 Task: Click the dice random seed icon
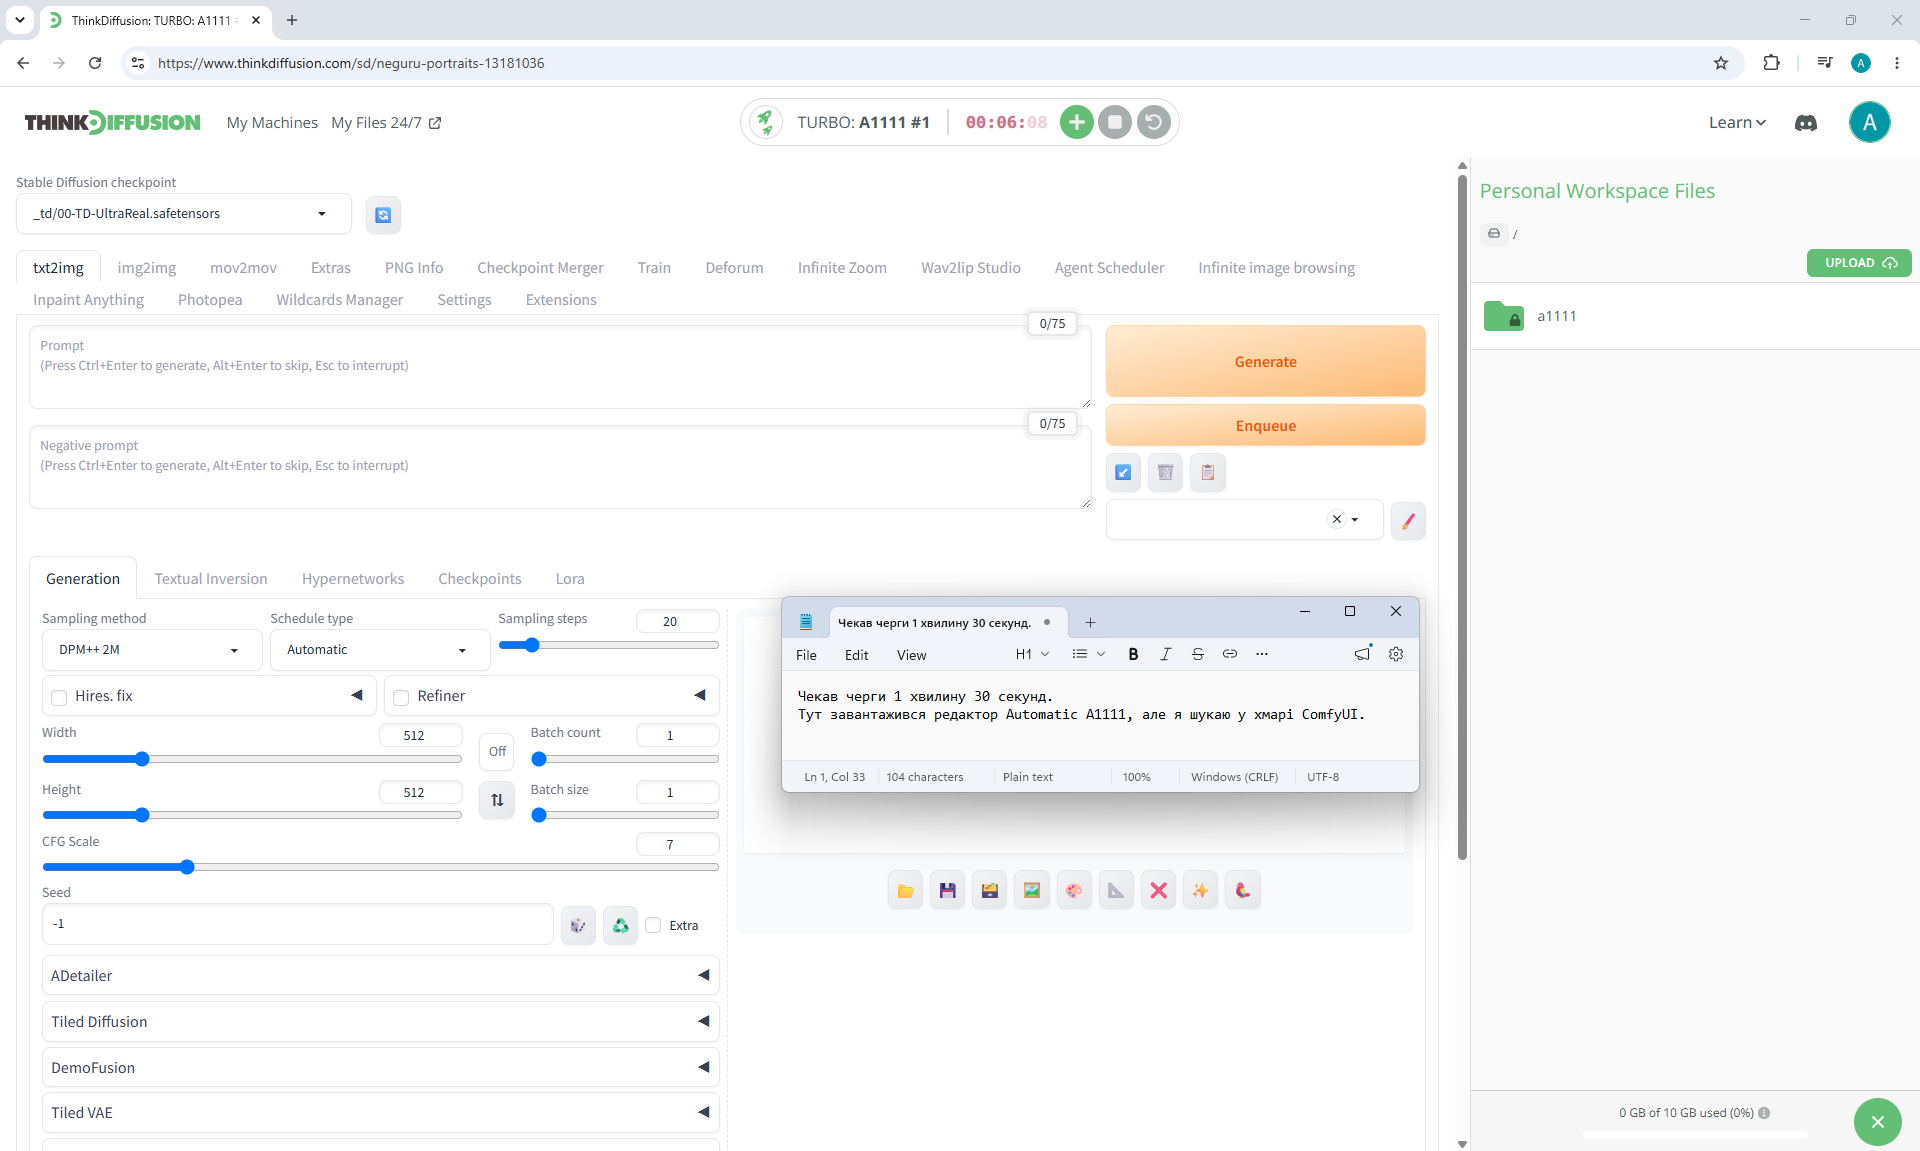pyautogui.click(x=578, y=925)
